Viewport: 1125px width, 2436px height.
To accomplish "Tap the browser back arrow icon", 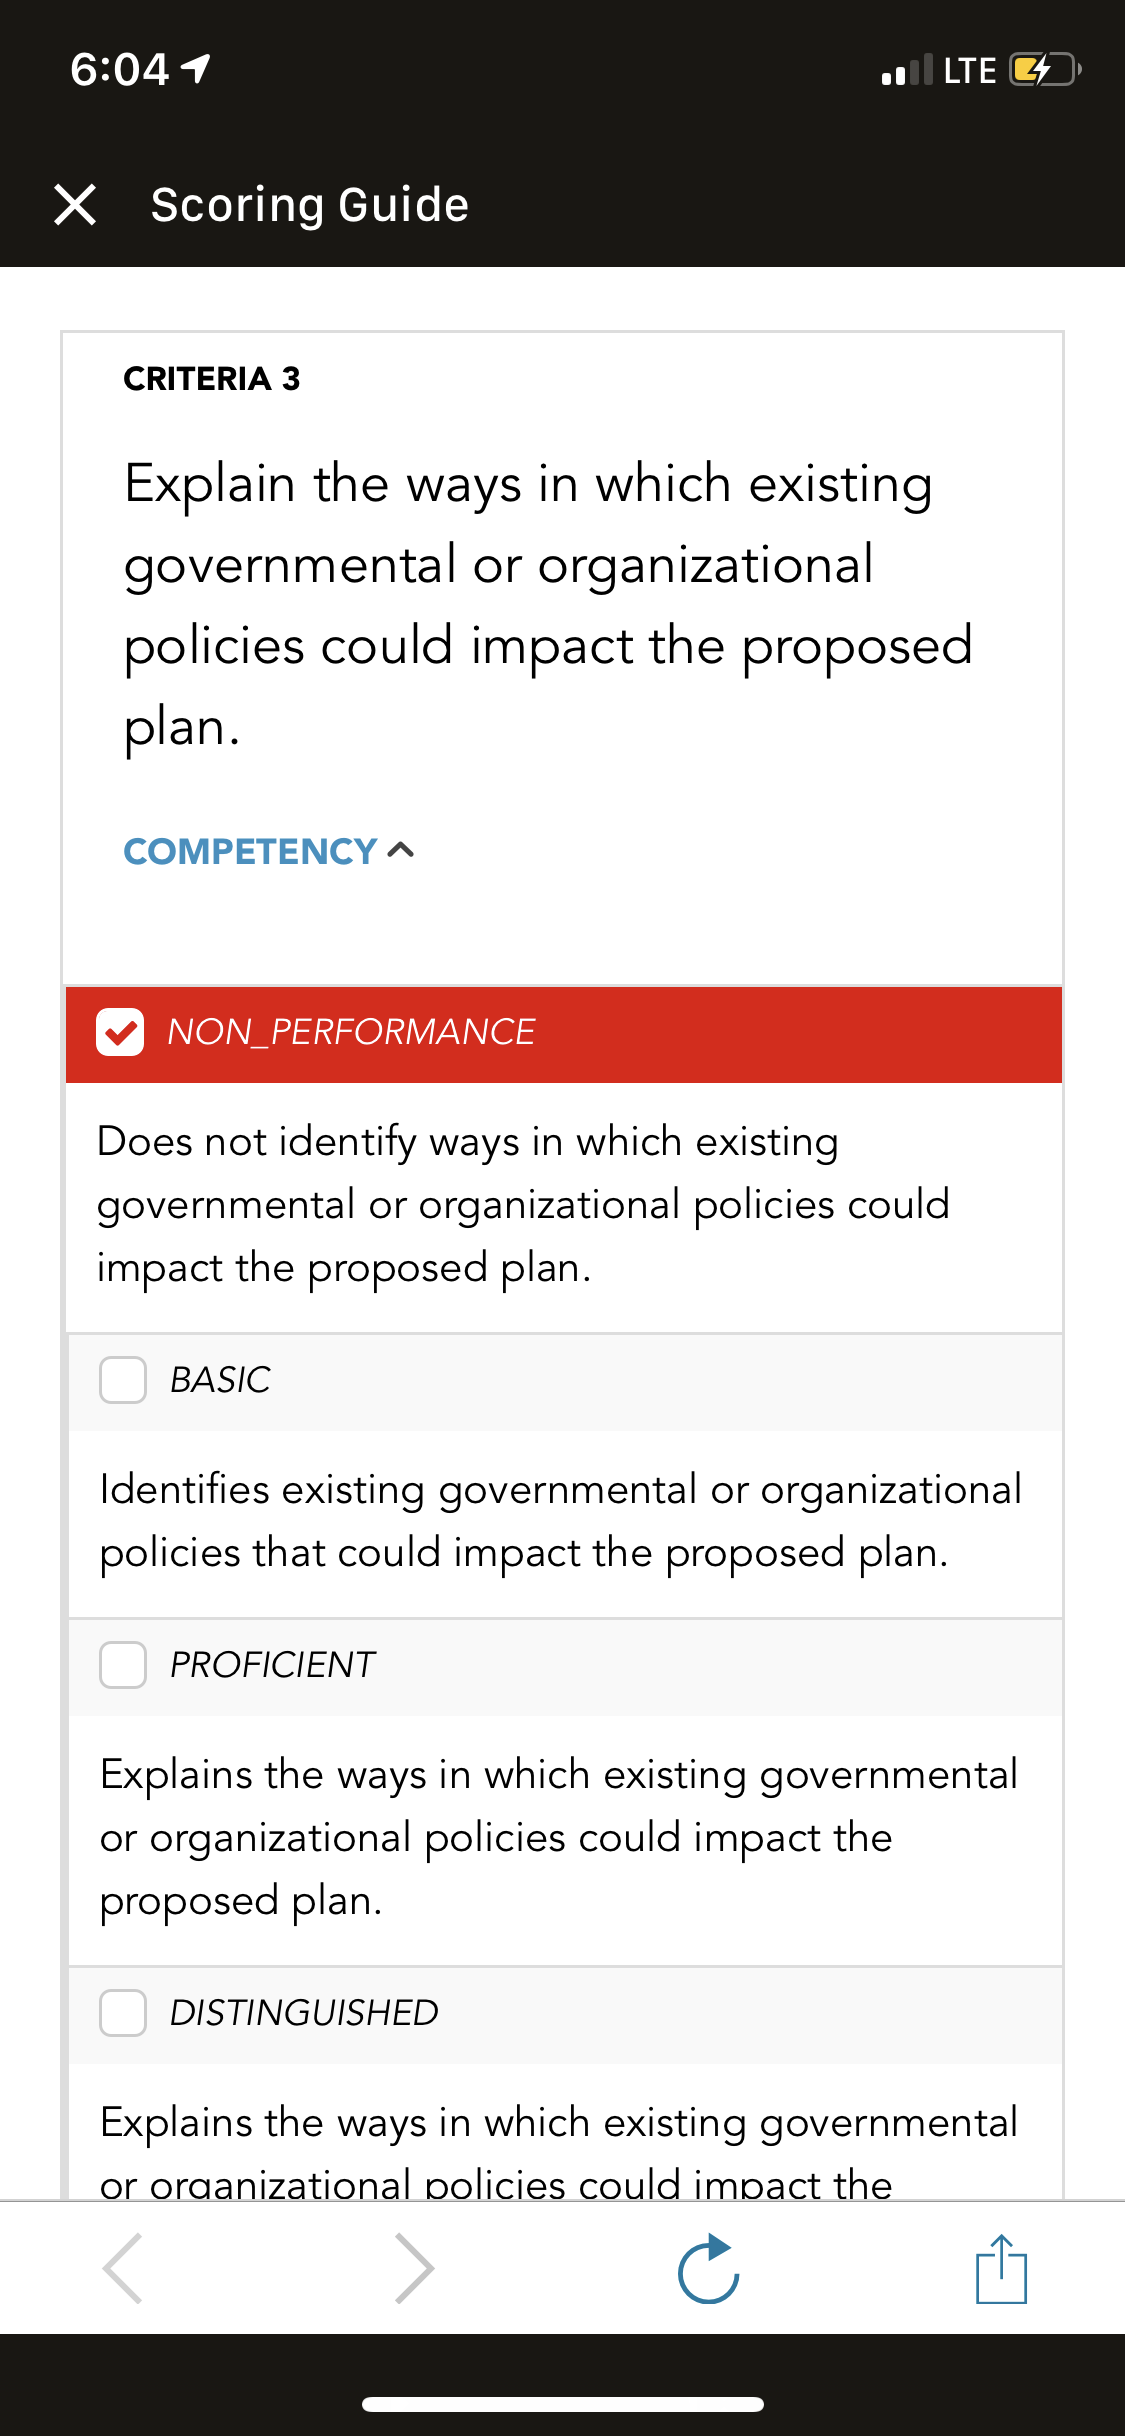I will [x=122, y=2268].
